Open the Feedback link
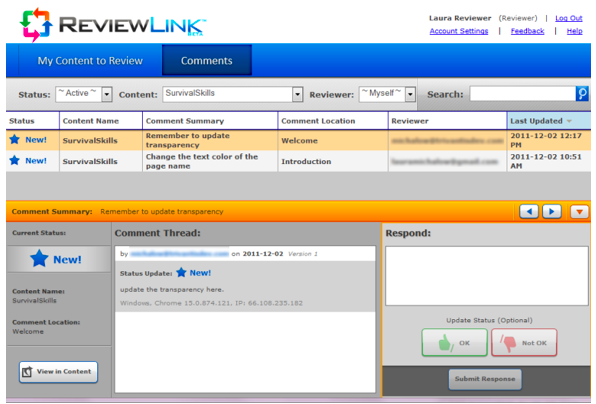Viewport: 596px width, 404px height. (x=527, y=31)
